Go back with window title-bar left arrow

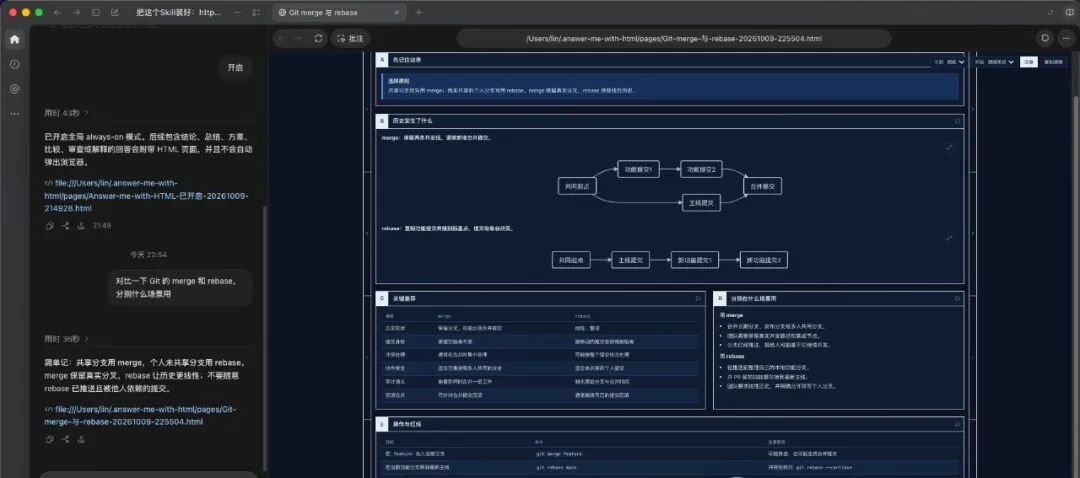tap(57, 12)
